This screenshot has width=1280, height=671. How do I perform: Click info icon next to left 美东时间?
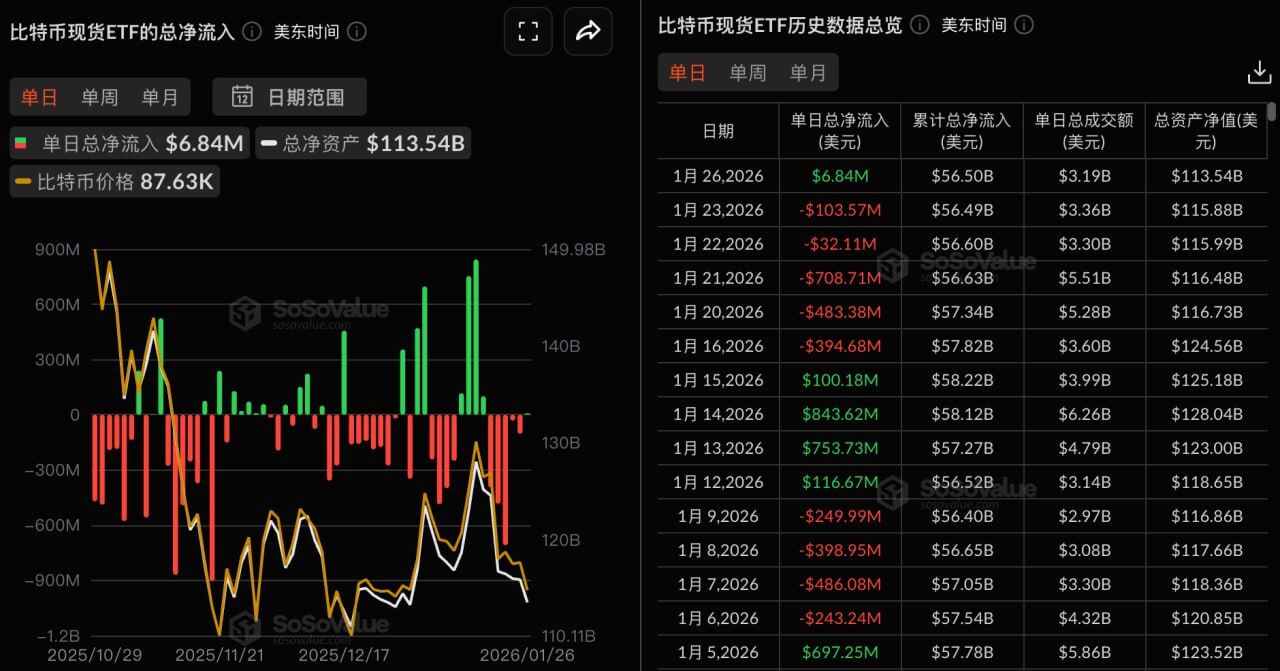click(356, 31)
